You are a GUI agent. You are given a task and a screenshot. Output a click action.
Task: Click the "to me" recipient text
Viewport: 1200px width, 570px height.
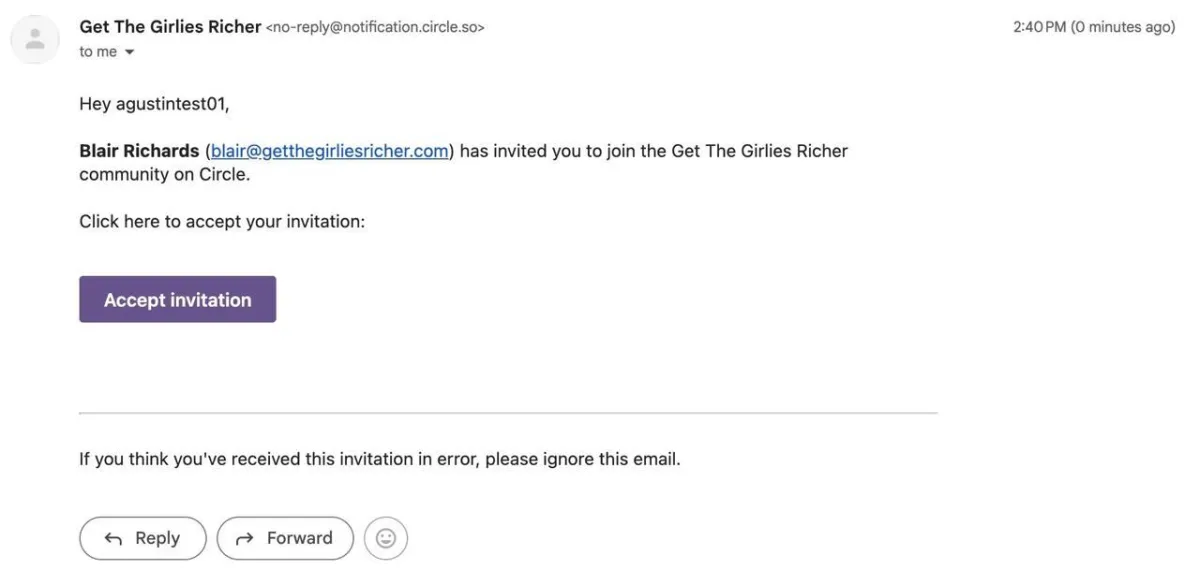(x=98, y=52)
